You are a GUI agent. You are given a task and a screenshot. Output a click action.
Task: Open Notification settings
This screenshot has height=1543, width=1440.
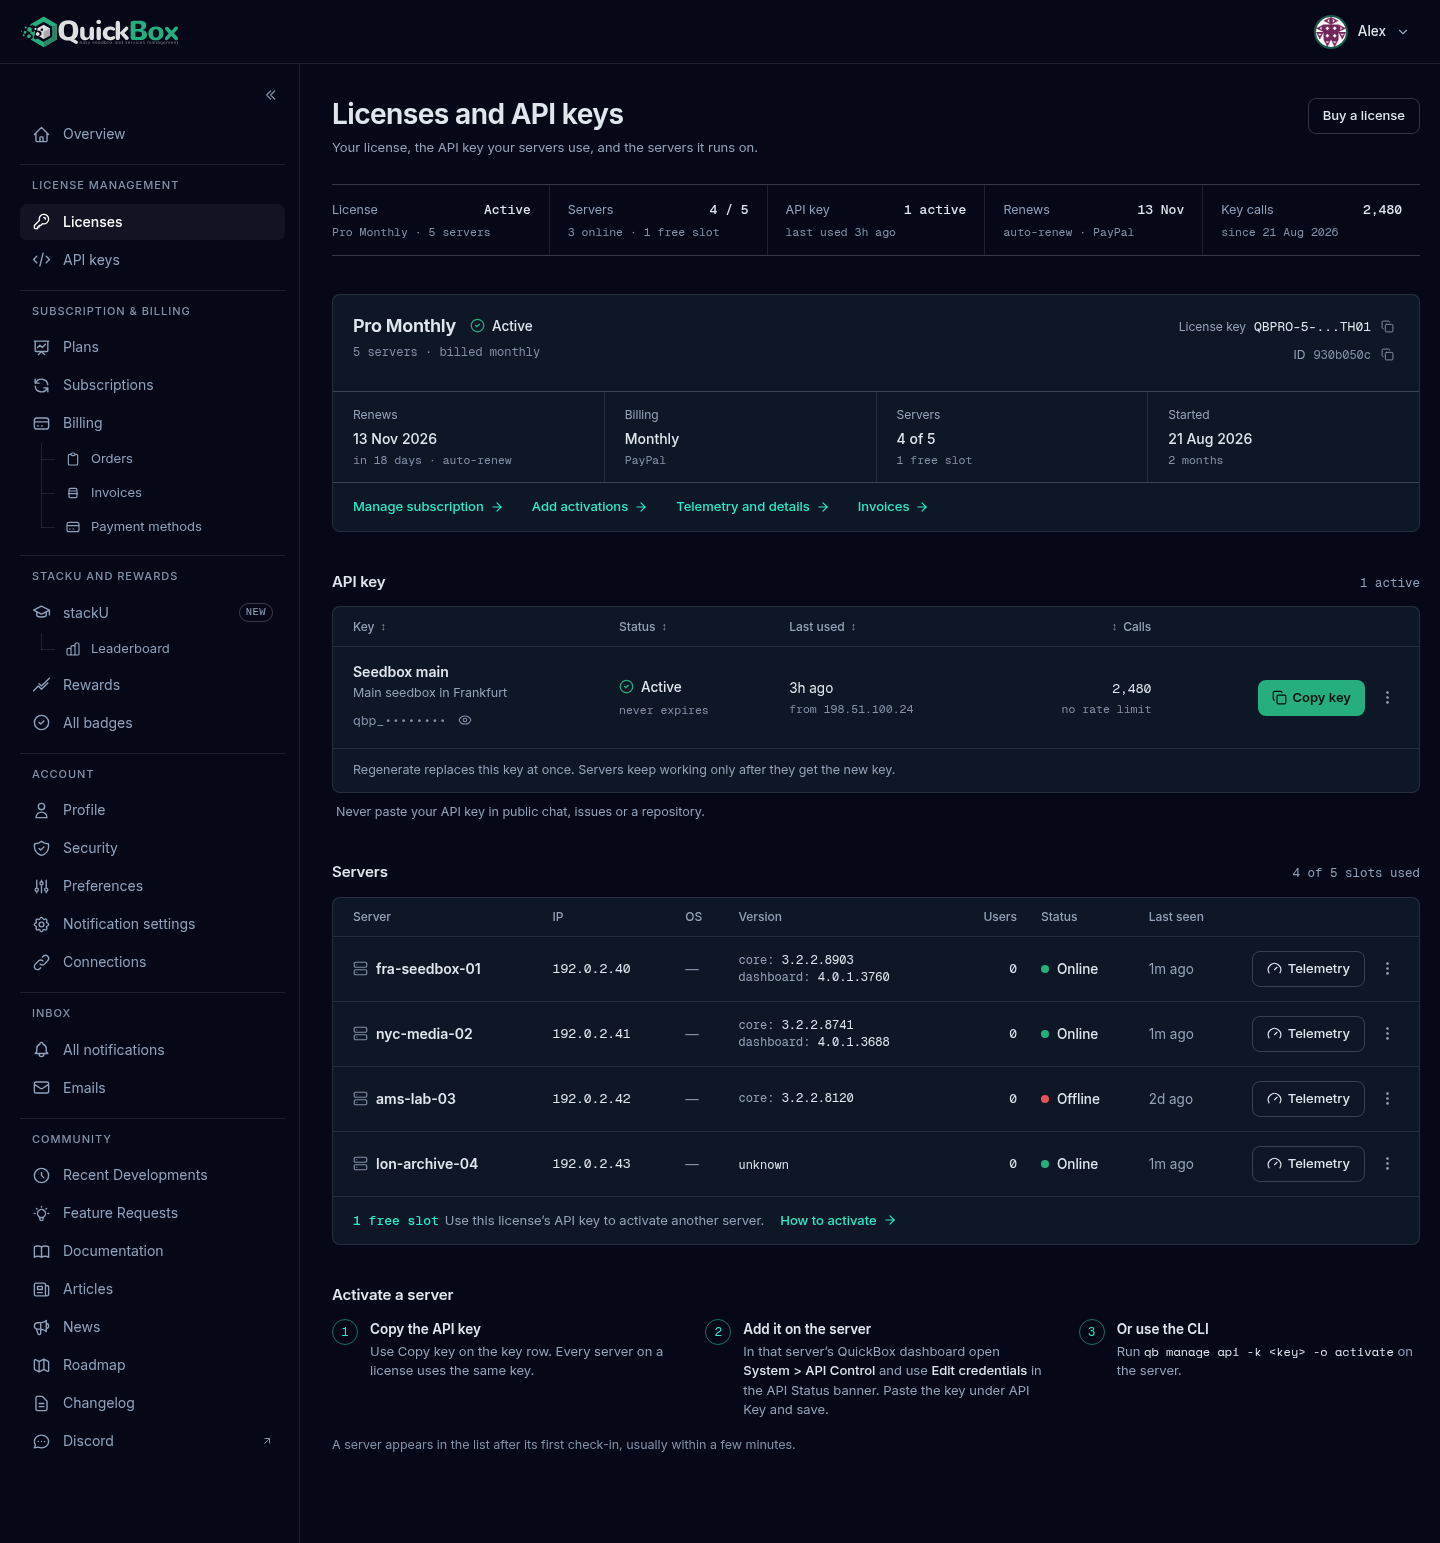(152, 924)
